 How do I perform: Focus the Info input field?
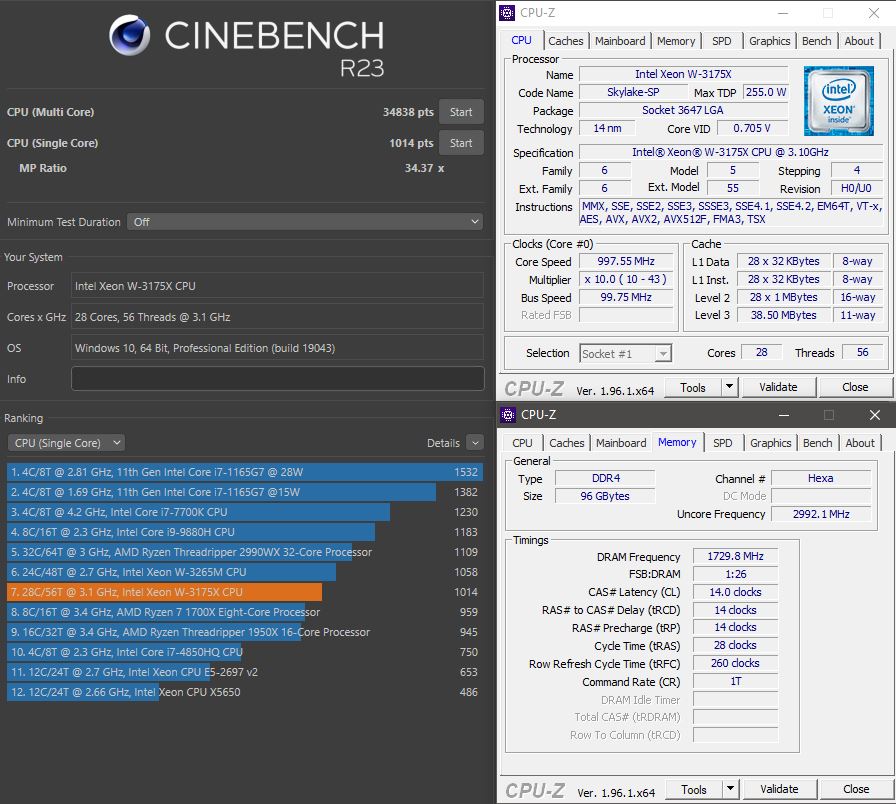(x=278, y=379)
